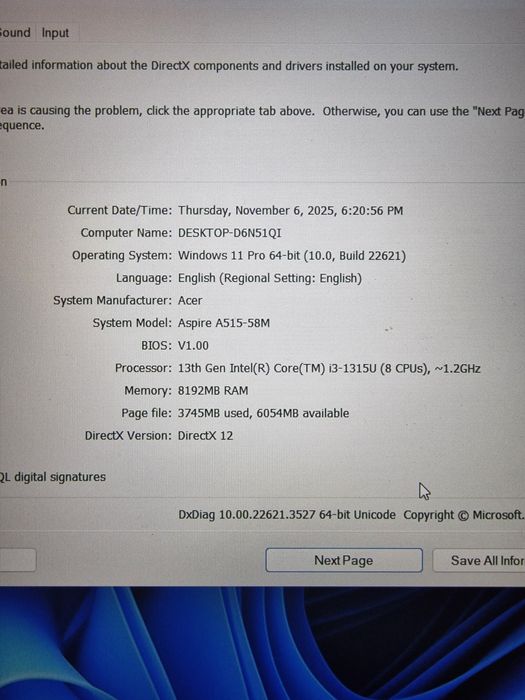Image resolution: width=525 pixels, height=700 pixels.
Task: Click the Page file label
Action: [146, 413]
